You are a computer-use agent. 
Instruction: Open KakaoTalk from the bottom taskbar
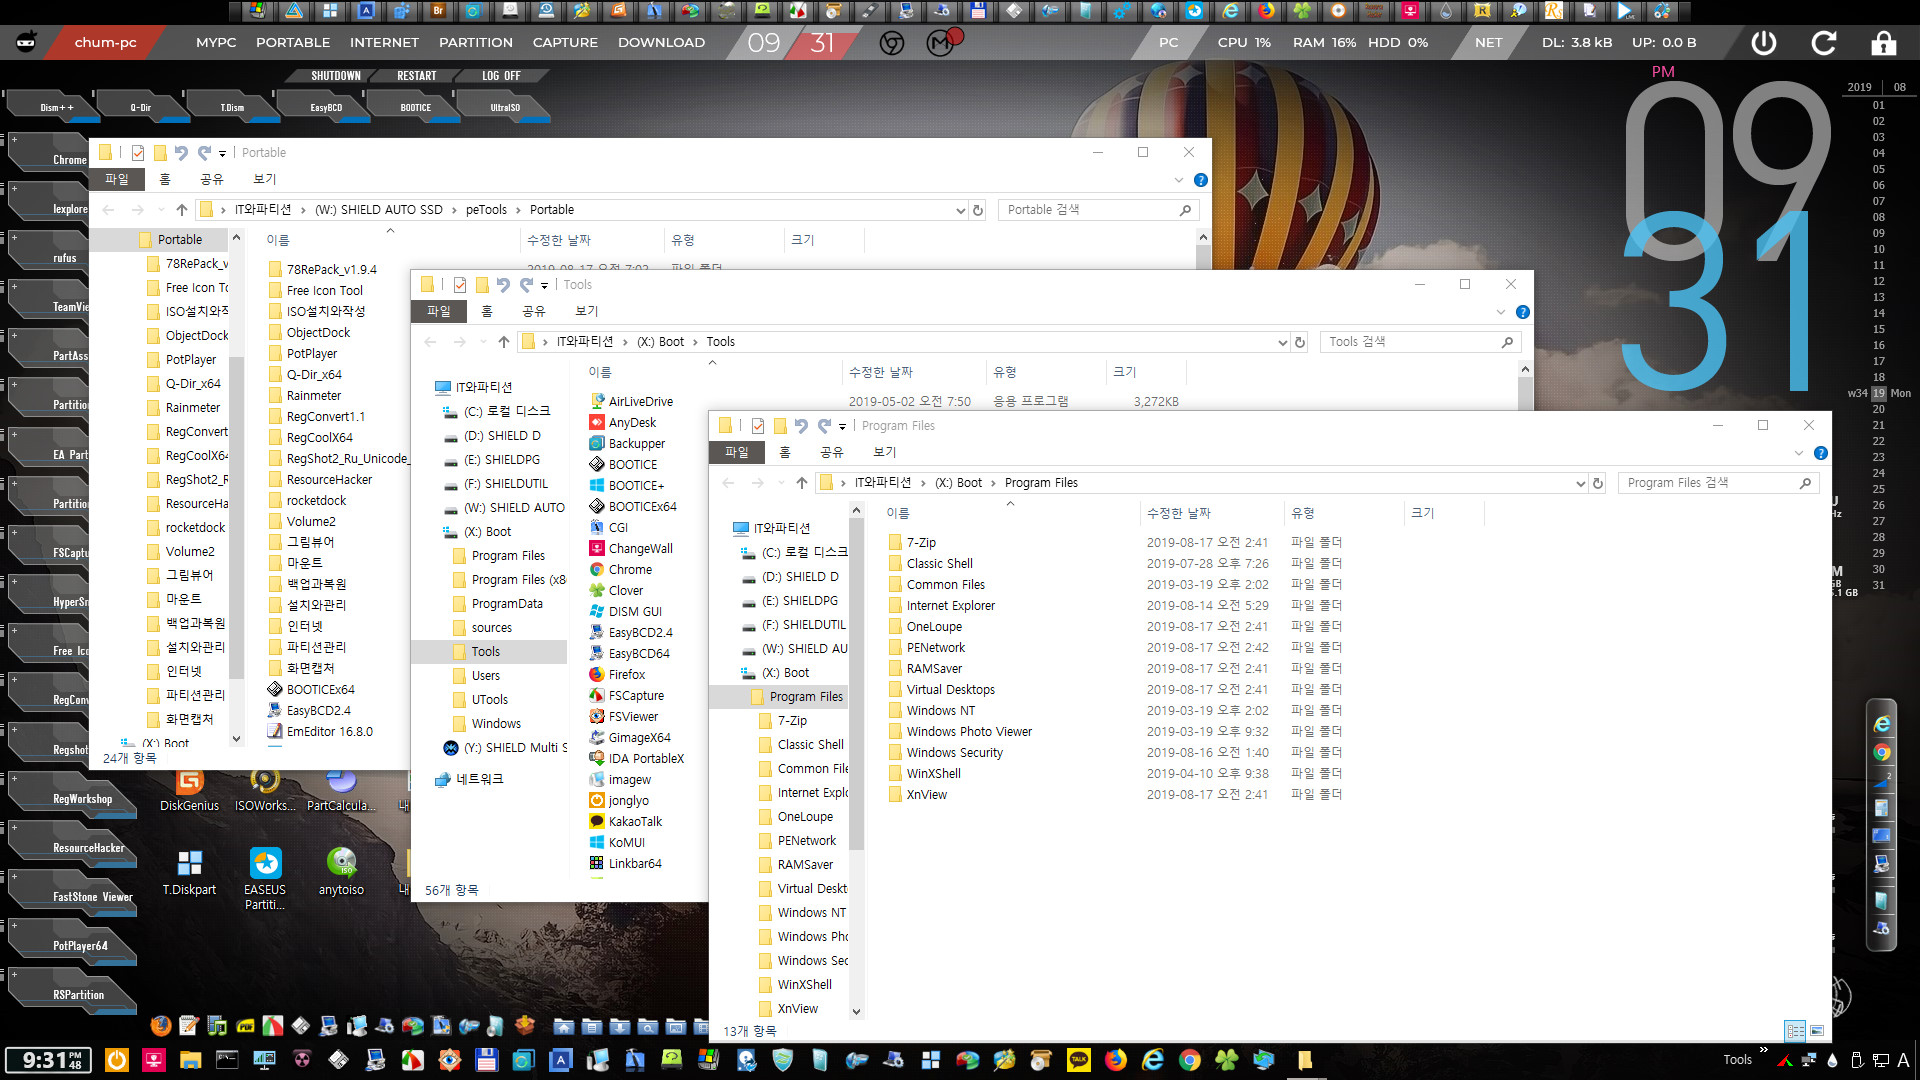click(1079, 1060)
